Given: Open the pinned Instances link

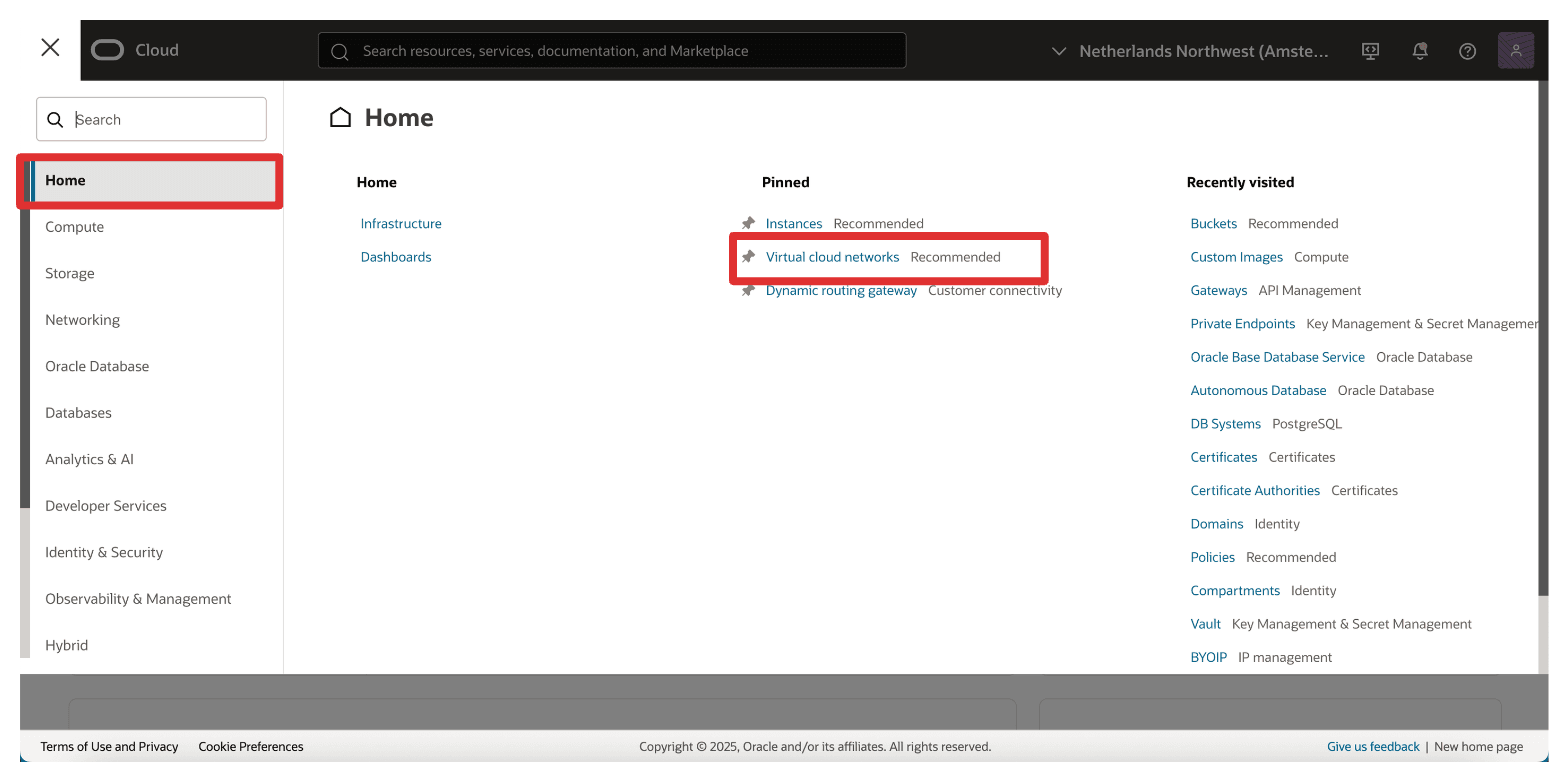Looking at the screenshot, I should (794, 223).
